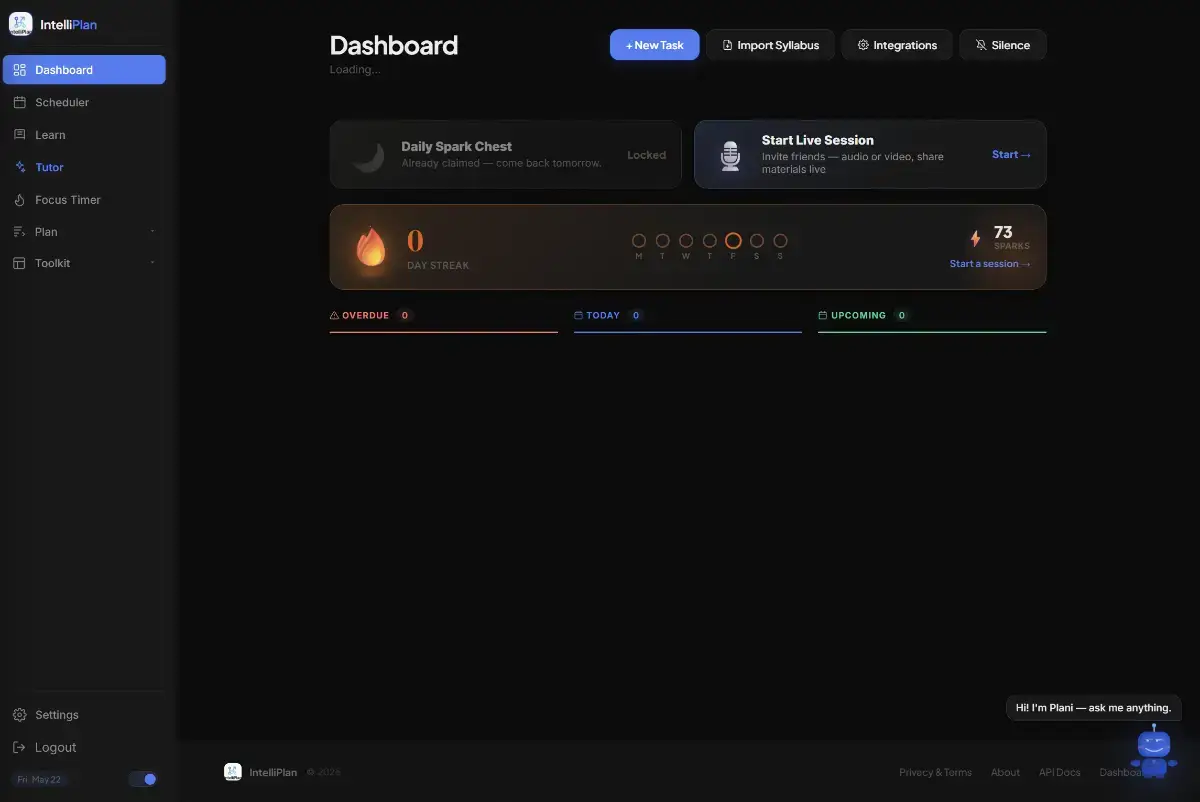This screenshot has width=1200, height=802.
Task: Click the Import Syllabus file icon
Action: coord(727,45)
